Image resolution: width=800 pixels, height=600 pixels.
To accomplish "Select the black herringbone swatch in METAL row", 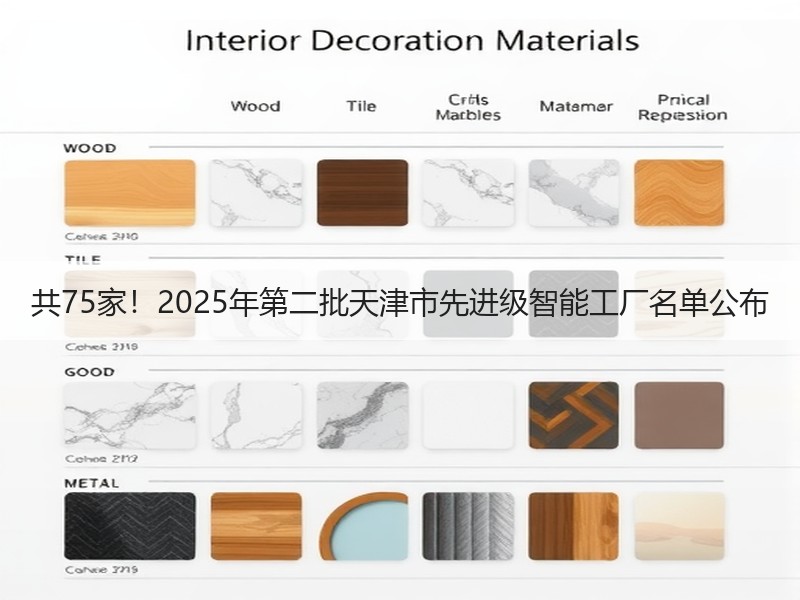I will coord(130,526).
